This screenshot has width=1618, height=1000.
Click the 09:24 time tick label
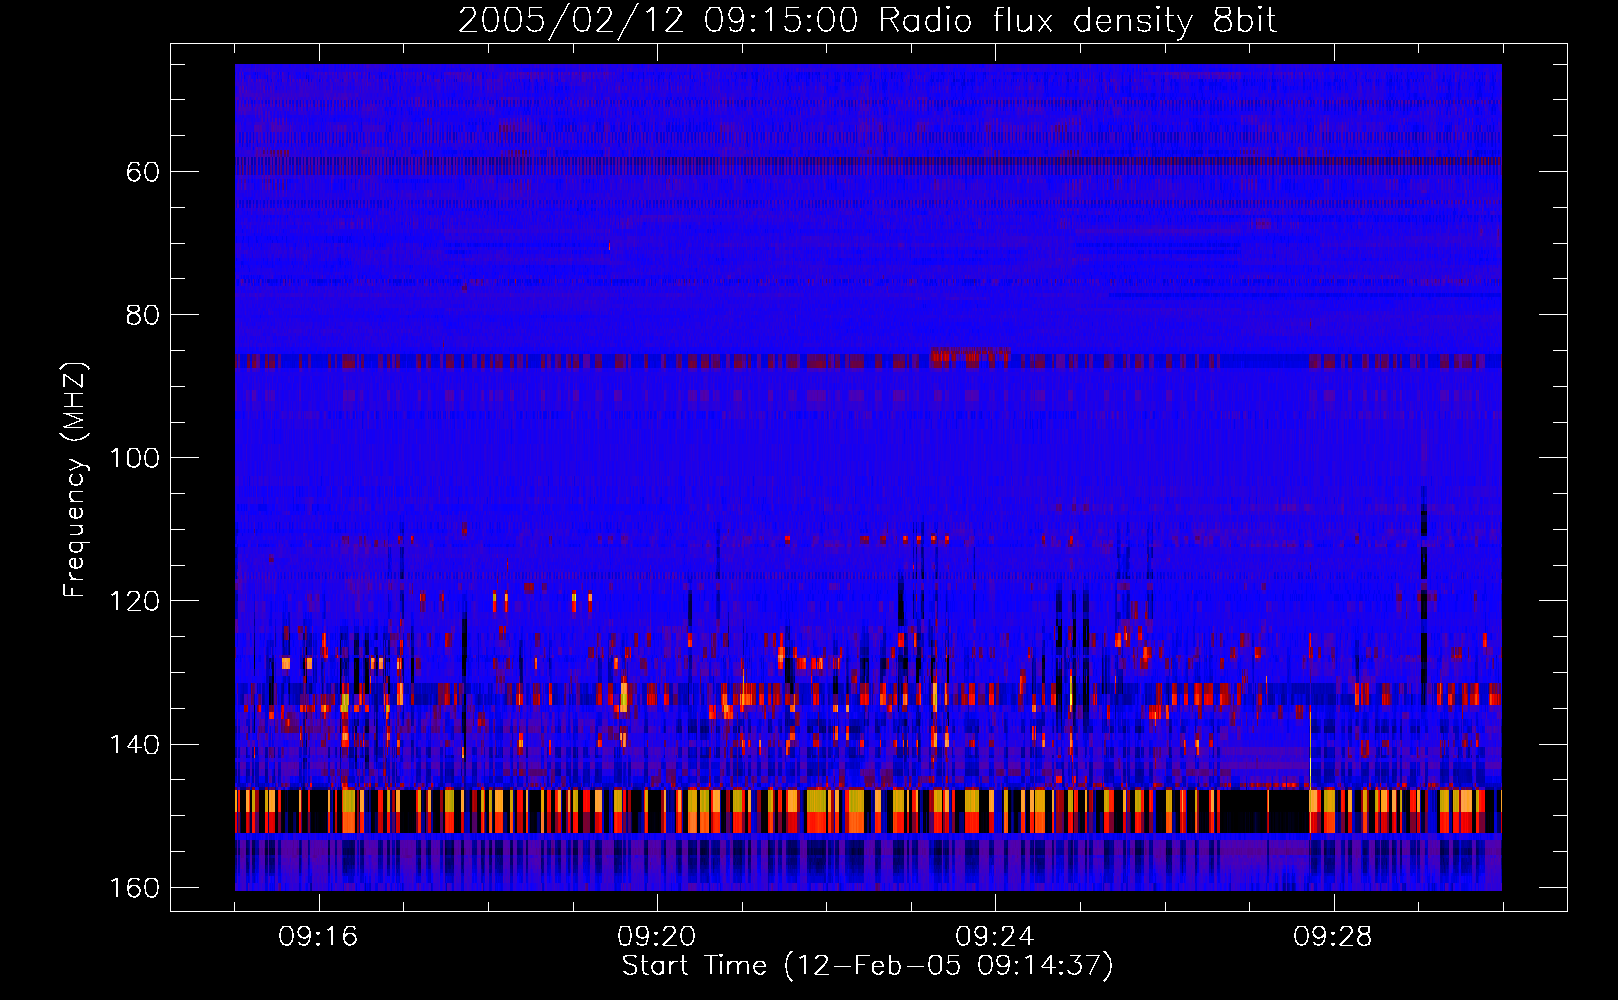pos(995,937)
